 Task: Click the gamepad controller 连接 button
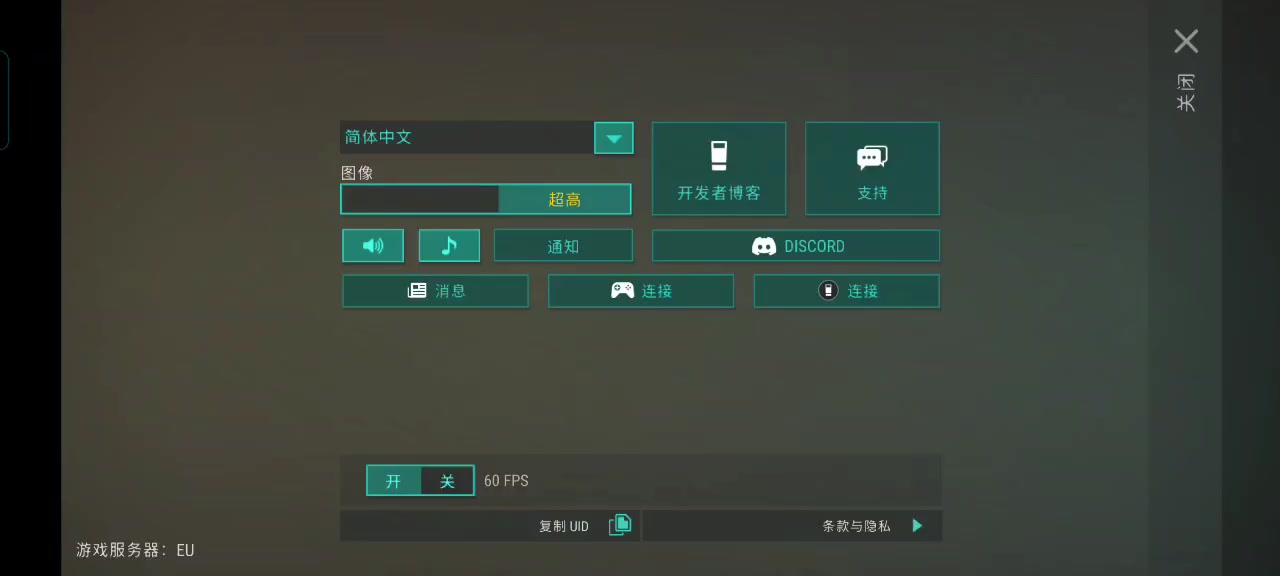pos(641,291)
